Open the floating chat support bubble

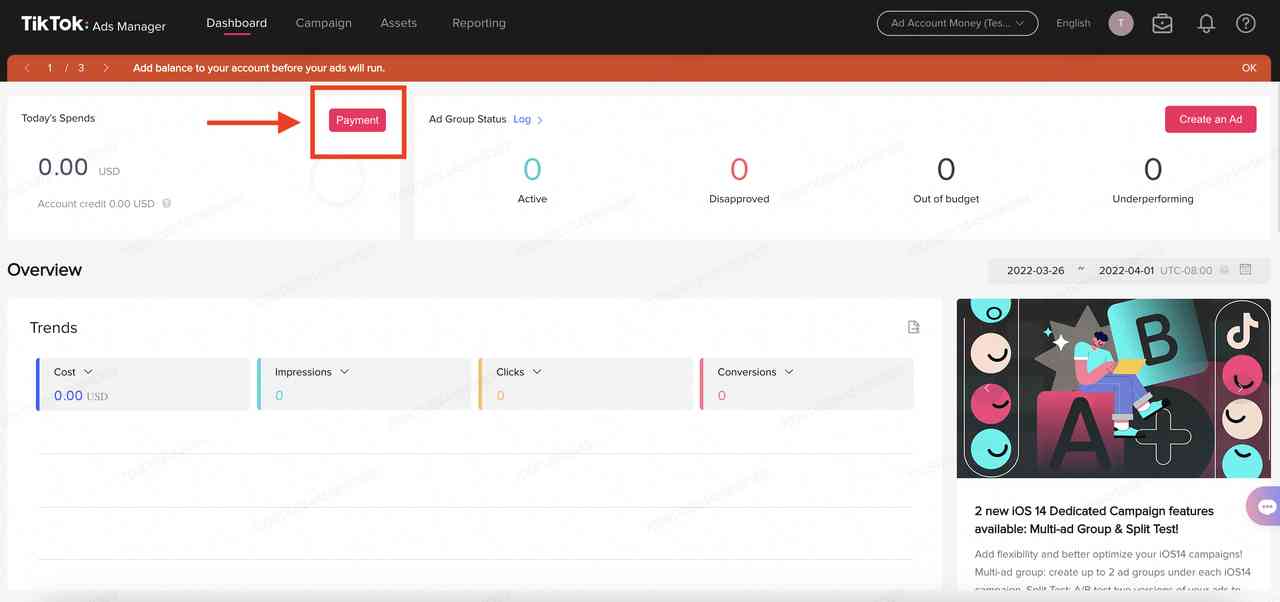pos(1266,506)
